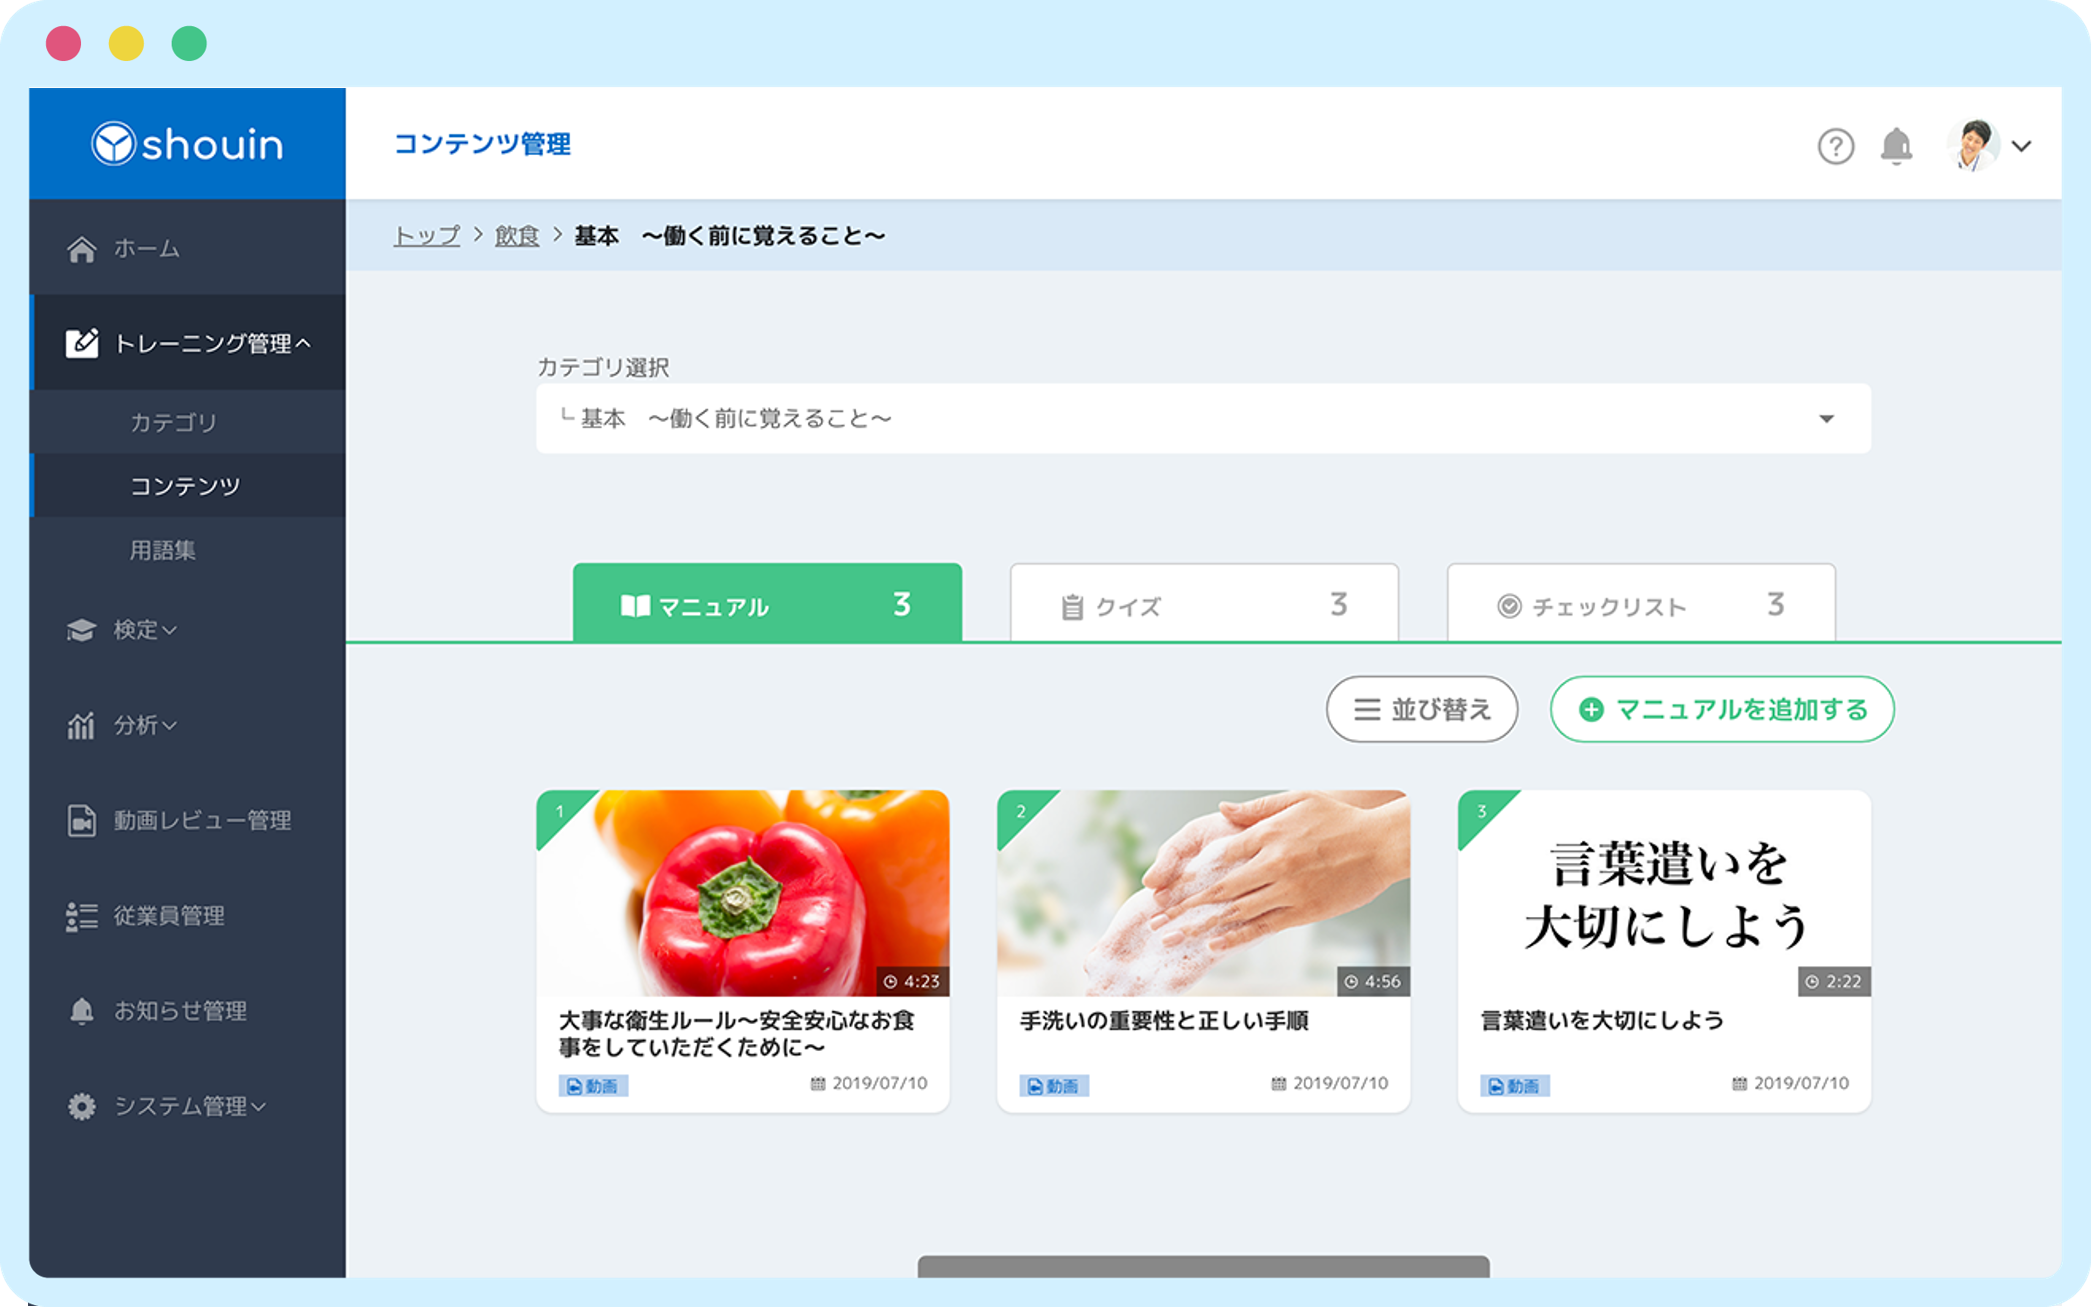This screenshot has height=1307, width=2091.
Task: Open the カテゴリ選択 dropdown
Action: point(1202,419)
